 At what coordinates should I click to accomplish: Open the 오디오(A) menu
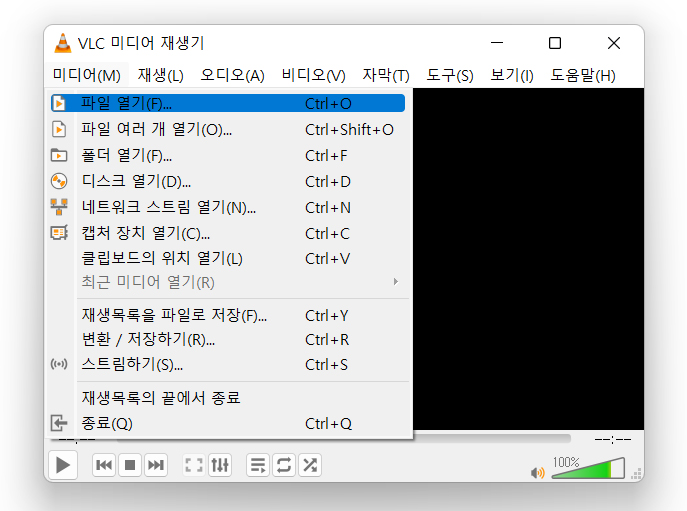(x=232, y=75)
